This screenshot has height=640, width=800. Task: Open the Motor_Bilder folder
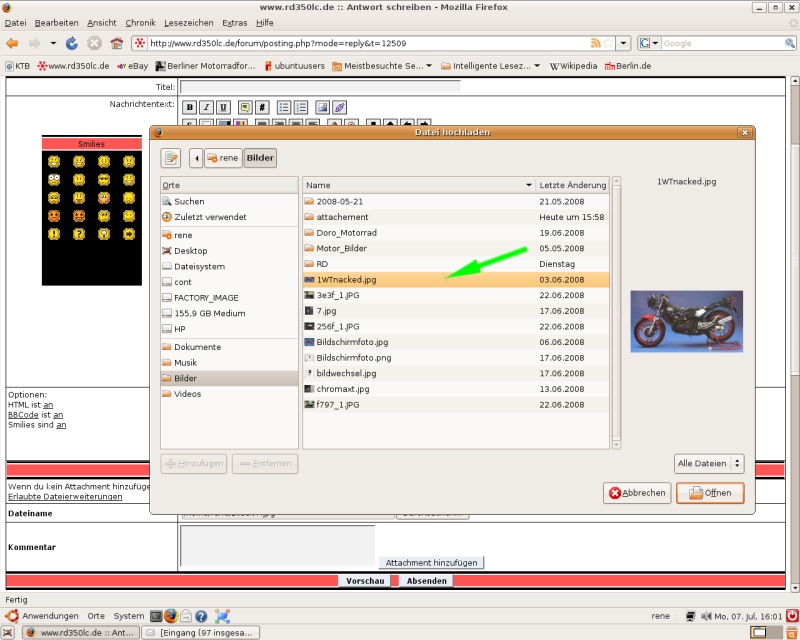point(343,248)
